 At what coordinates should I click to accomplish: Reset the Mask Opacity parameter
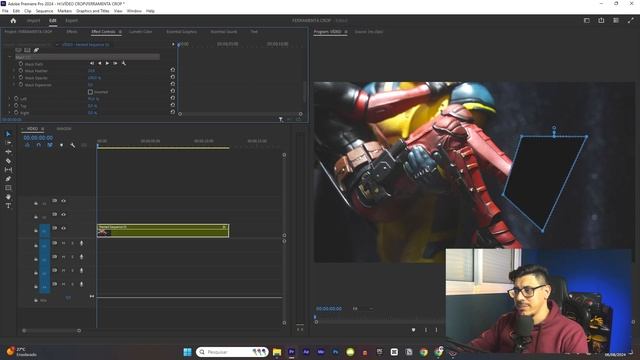coord(173,77)
